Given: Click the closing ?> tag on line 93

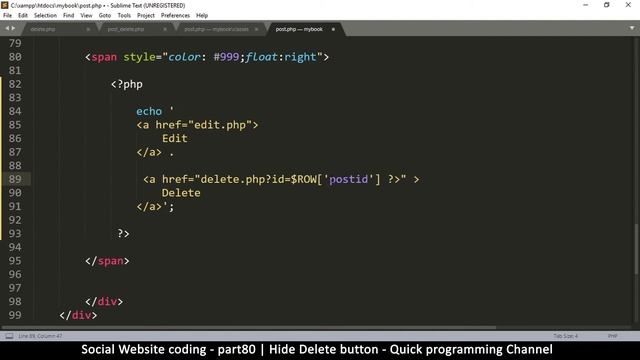Looking at the screenshot, I should pos(123,233).
